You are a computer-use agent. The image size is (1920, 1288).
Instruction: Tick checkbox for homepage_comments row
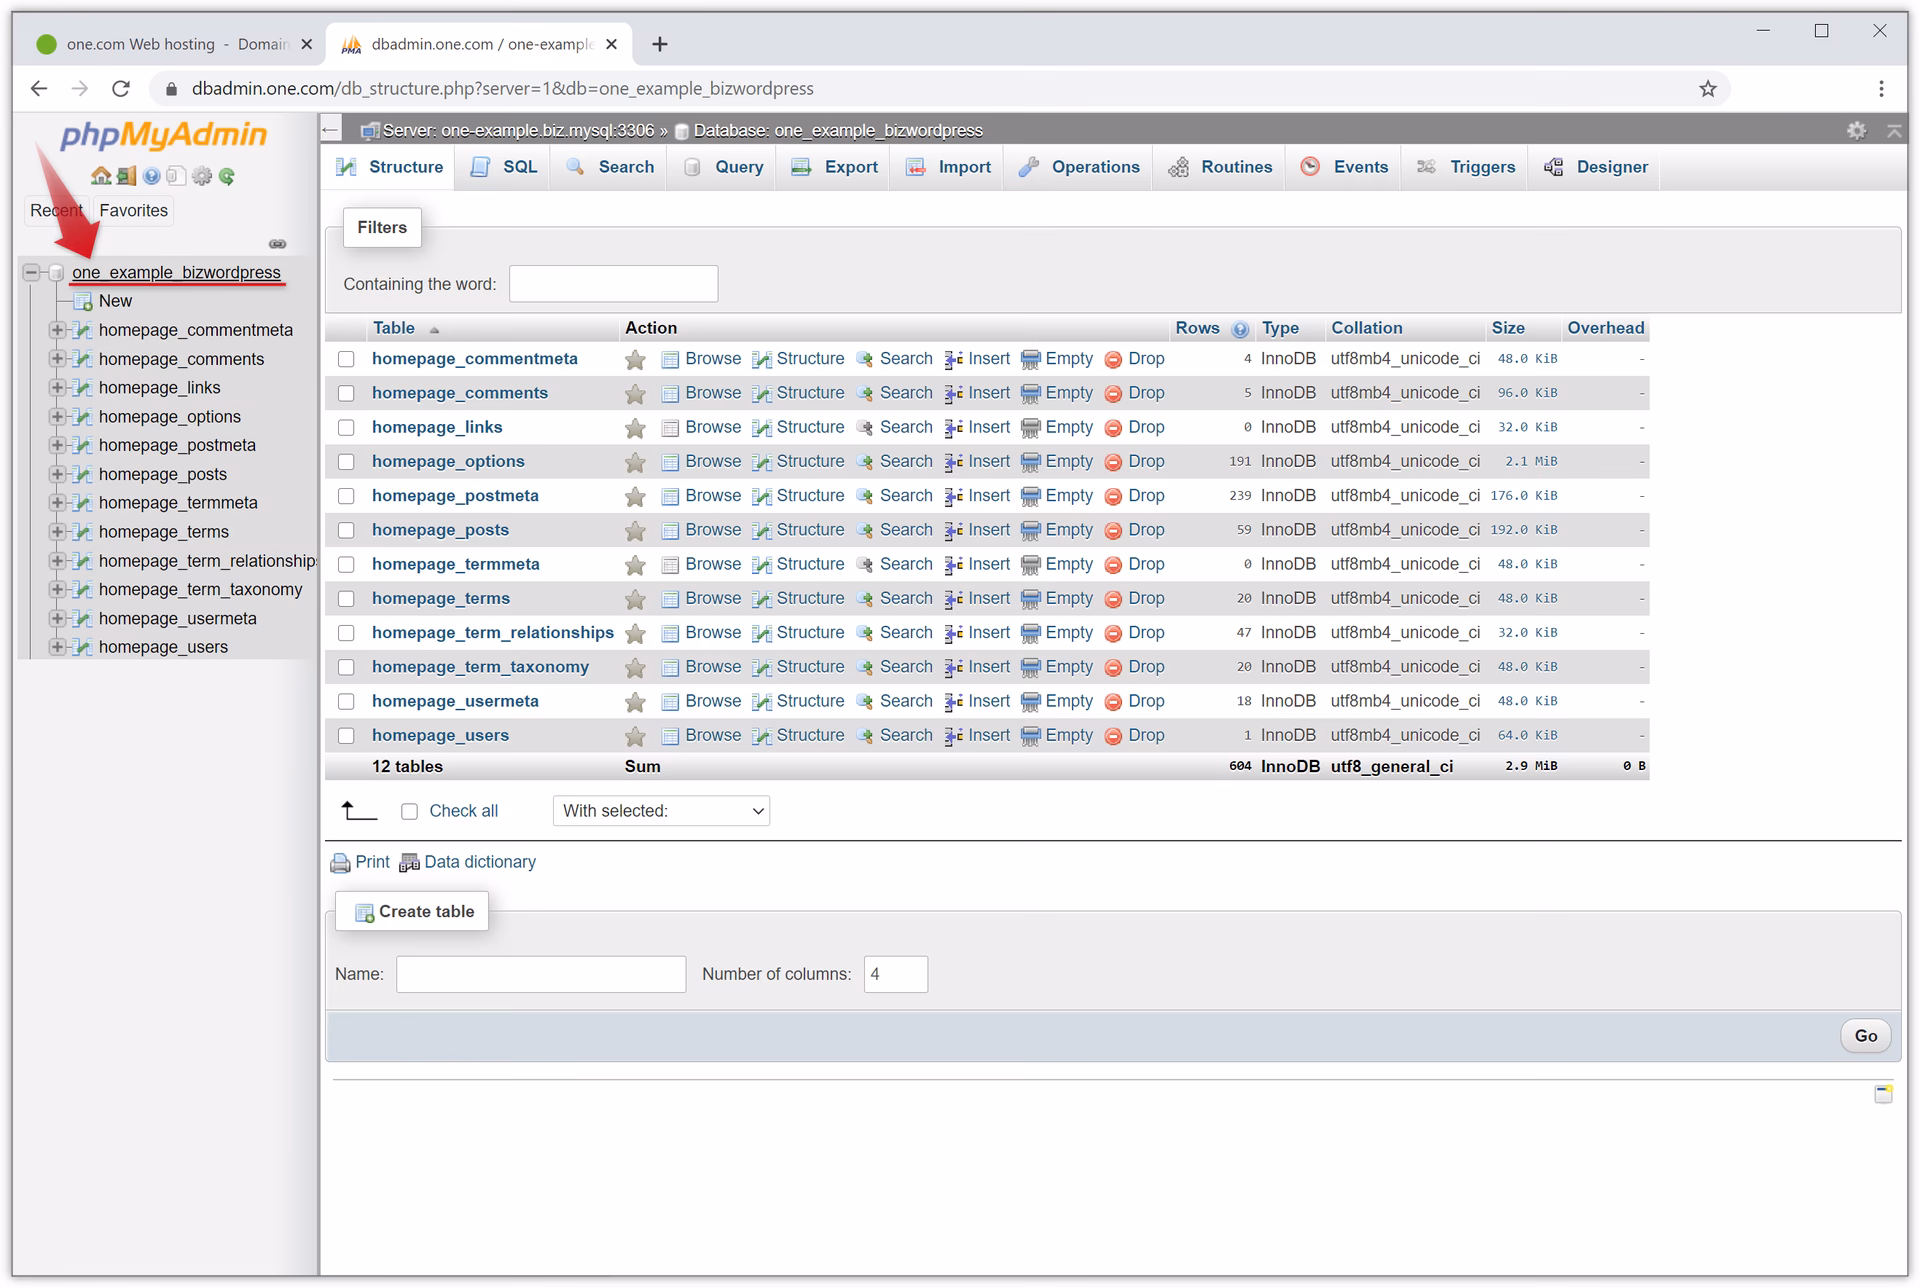(x=346, y=394)
